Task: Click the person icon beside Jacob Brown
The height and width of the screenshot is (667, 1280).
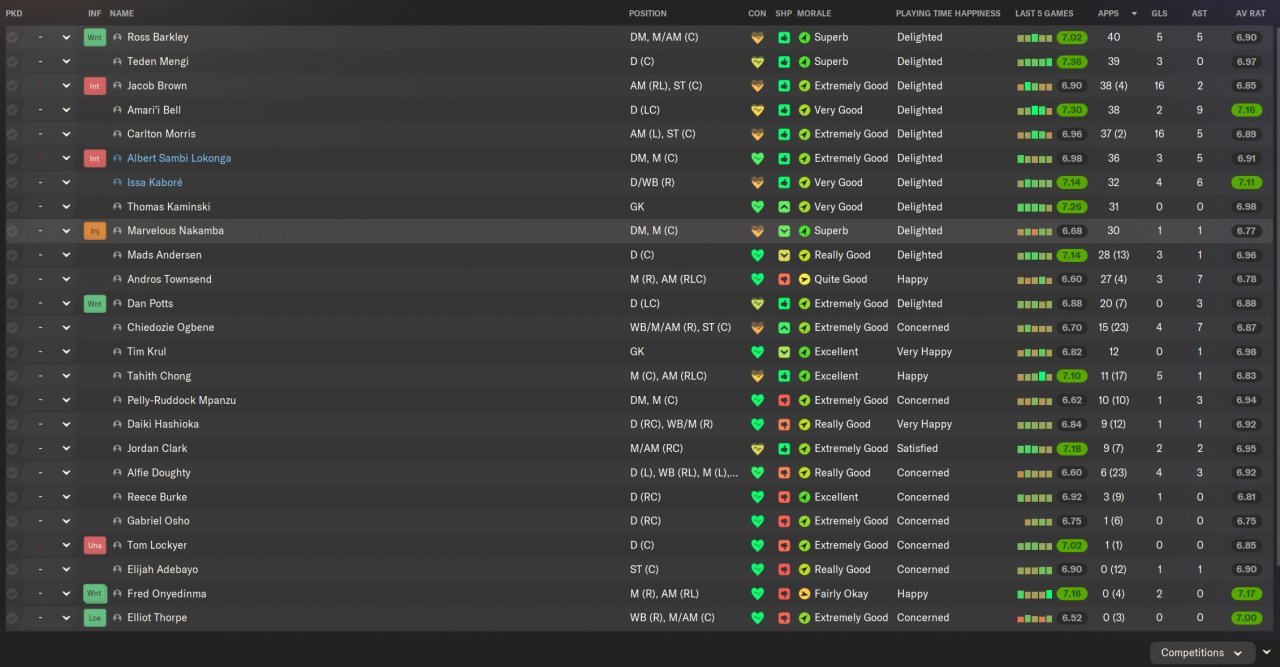Action: coord(117,86)
